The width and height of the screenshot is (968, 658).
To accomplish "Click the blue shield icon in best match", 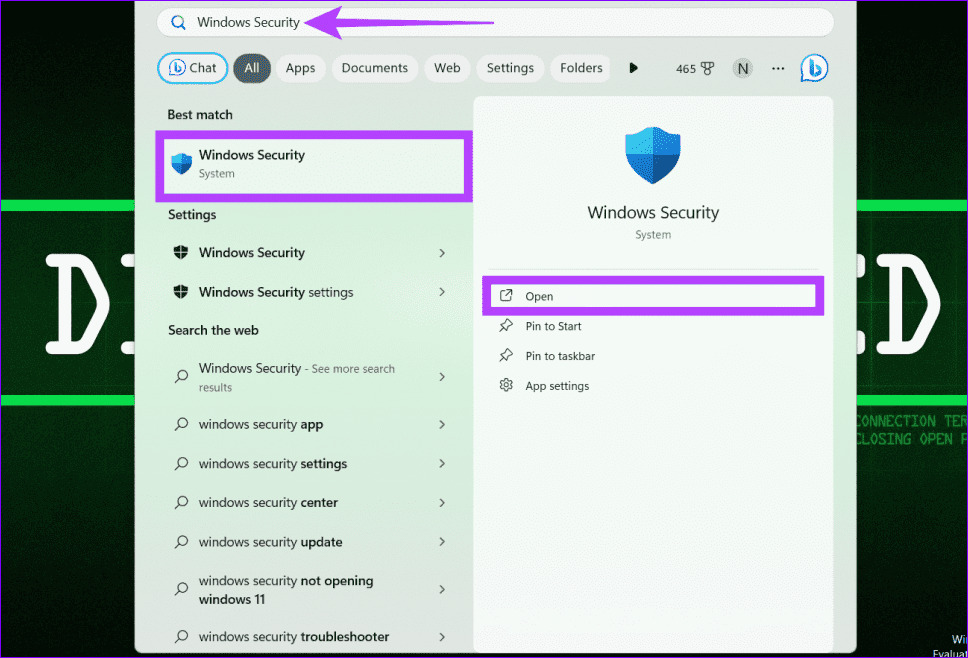I will 182,164.
